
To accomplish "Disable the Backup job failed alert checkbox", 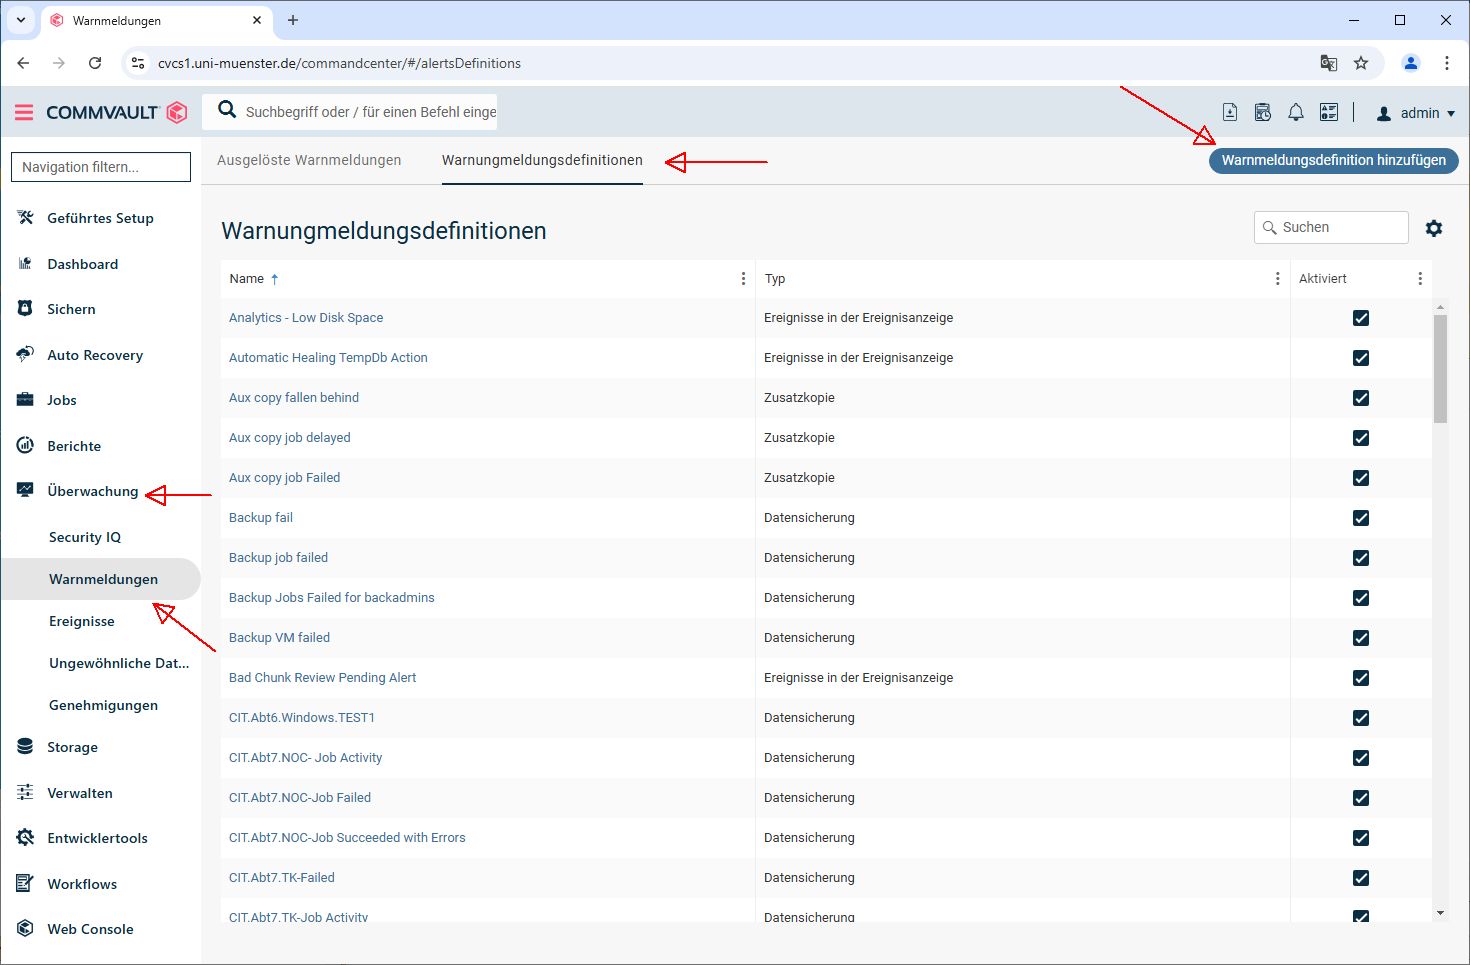I will pyautogui.click(x=1361, y=558).
